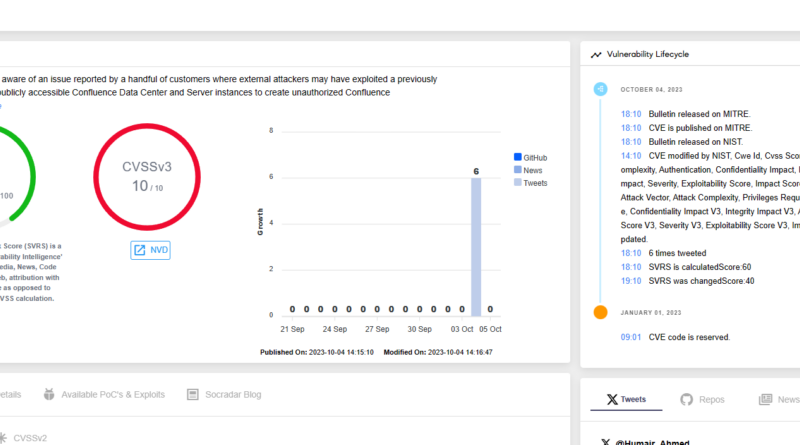Screen dimensions: 800x445
Task: Click the 09:01 timestamp in lifecycle
Action: pyautogui.click(x=631, y=337)
